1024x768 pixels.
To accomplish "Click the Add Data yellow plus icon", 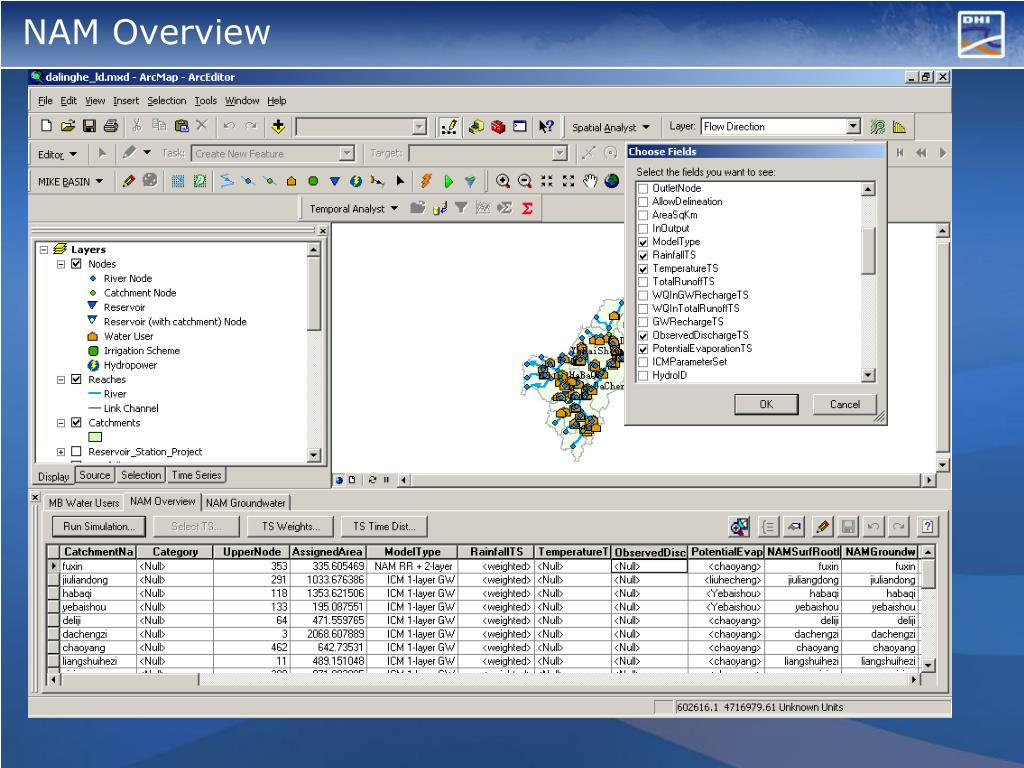I will pos(278,127).
